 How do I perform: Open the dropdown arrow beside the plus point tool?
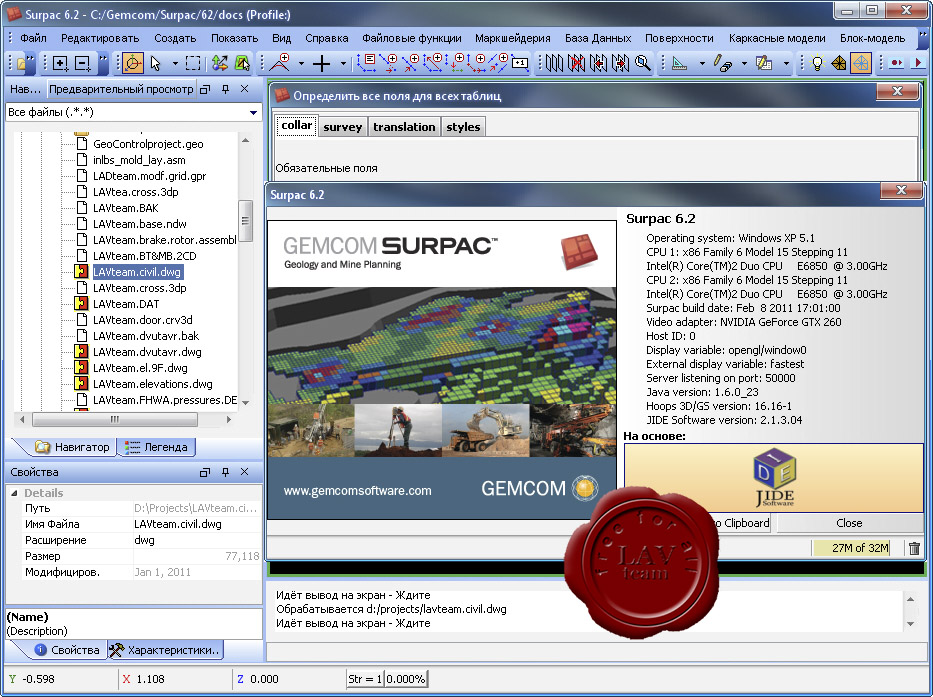pos(343,63)
